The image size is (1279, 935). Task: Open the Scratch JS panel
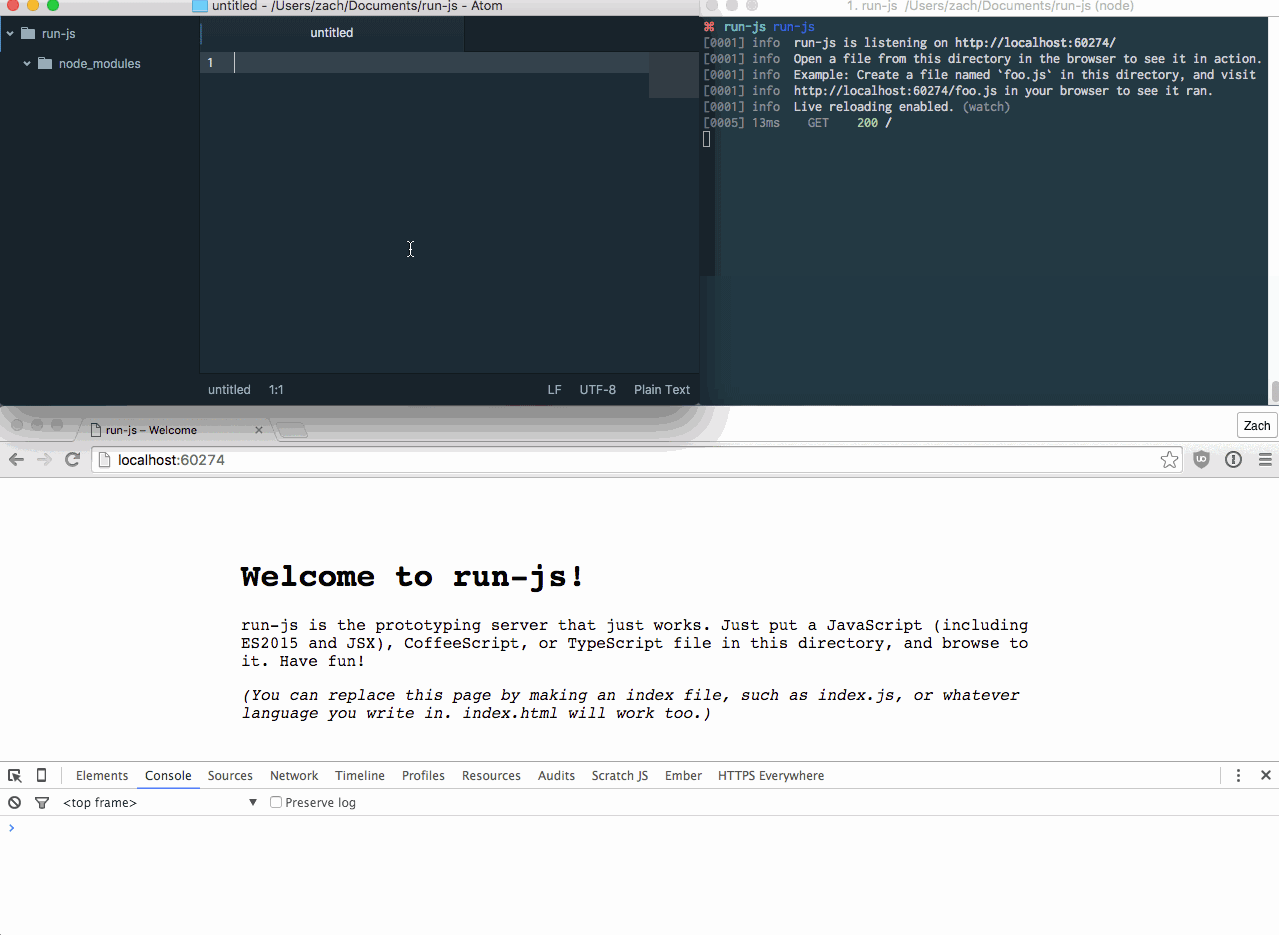click(x=619, y=775)
